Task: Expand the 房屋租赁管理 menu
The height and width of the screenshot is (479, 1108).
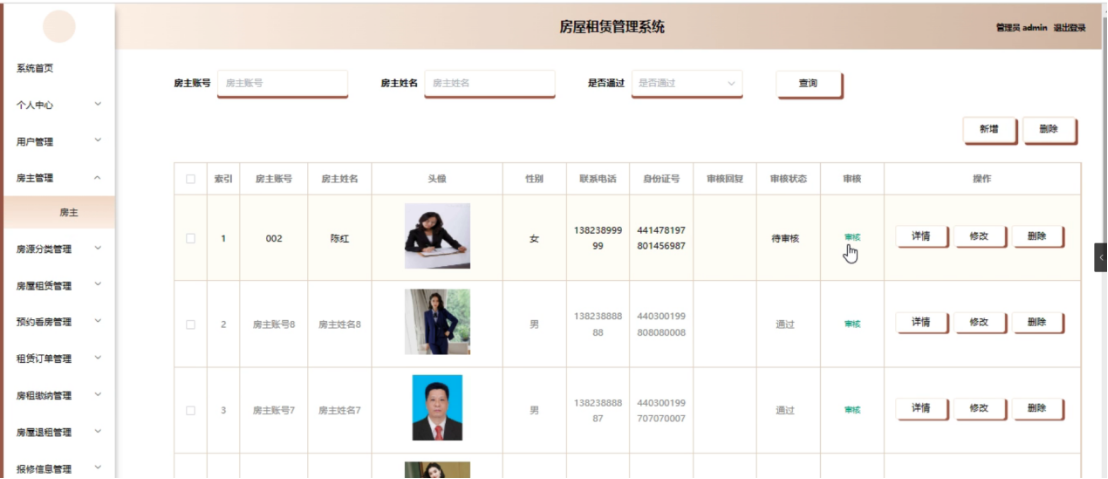Action: point(59,285)
